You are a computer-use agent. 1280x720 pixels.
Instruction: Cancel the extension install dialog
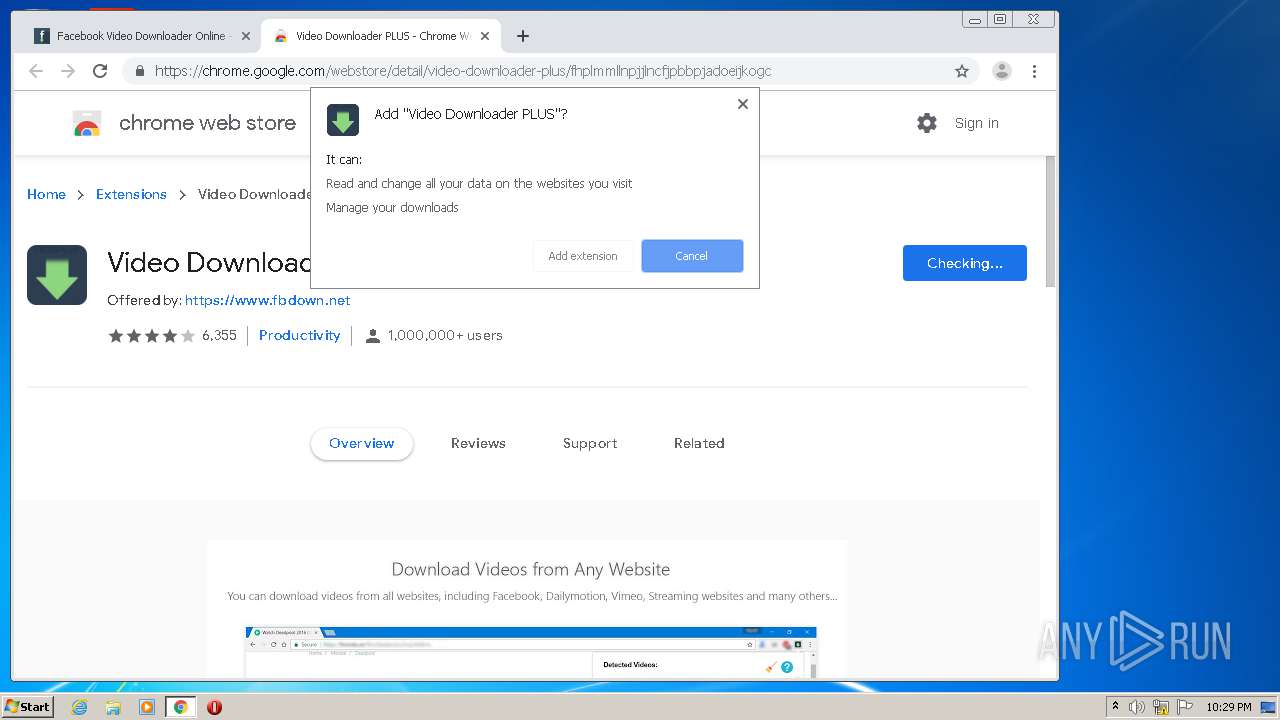coord(692,256)
